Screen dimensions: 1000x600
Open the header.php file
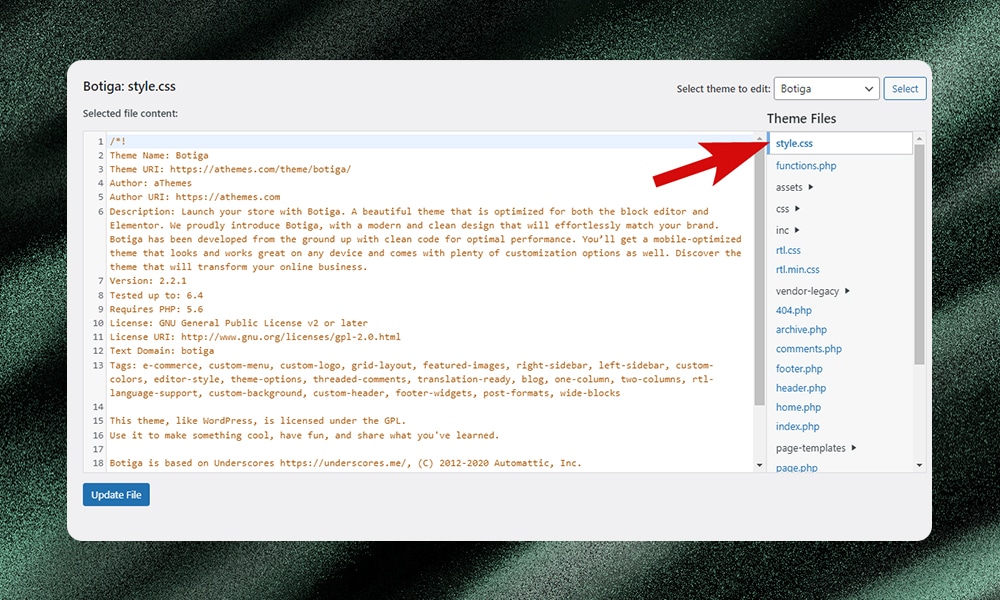coord(801,388)
